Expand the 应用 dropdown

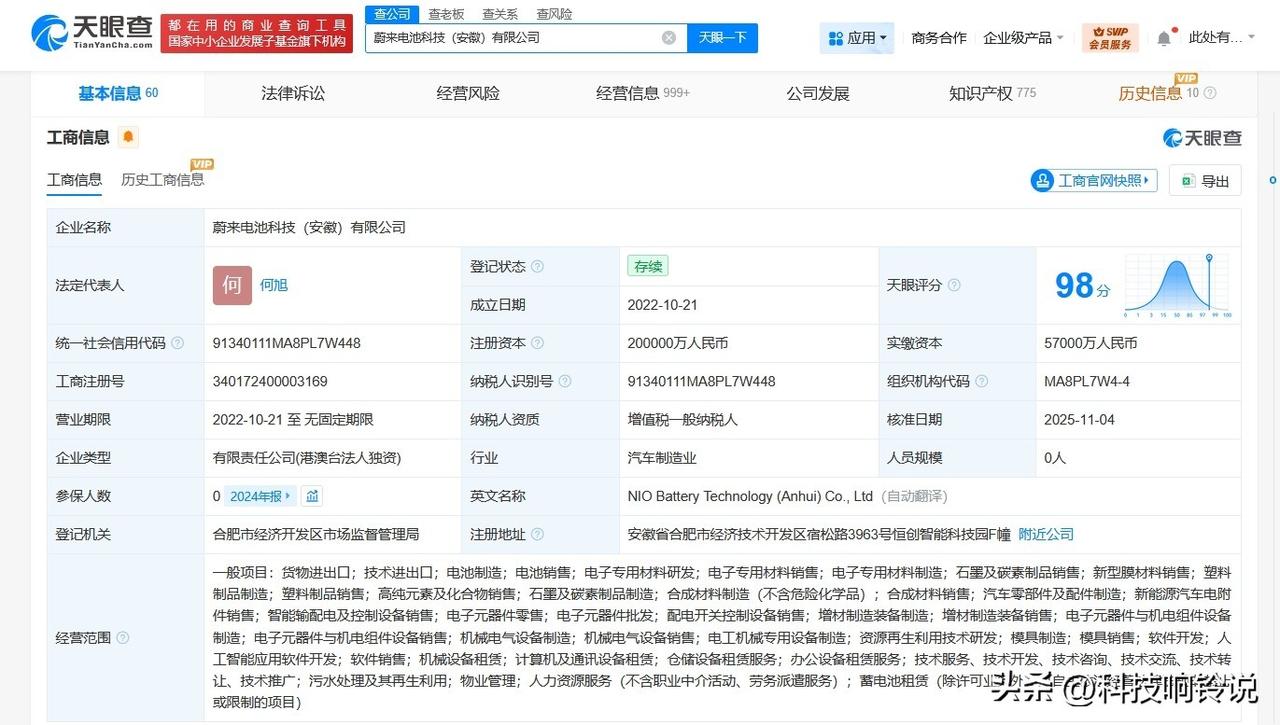pyautogui.click(x=857, y=36)
